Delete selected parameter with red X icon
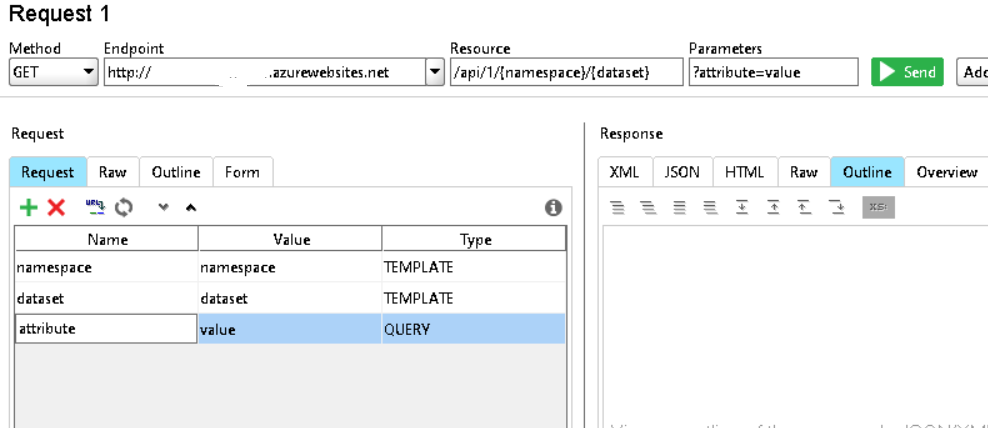Image resolution: width=988 pixels, height=428 pixels. coord(56,208)
